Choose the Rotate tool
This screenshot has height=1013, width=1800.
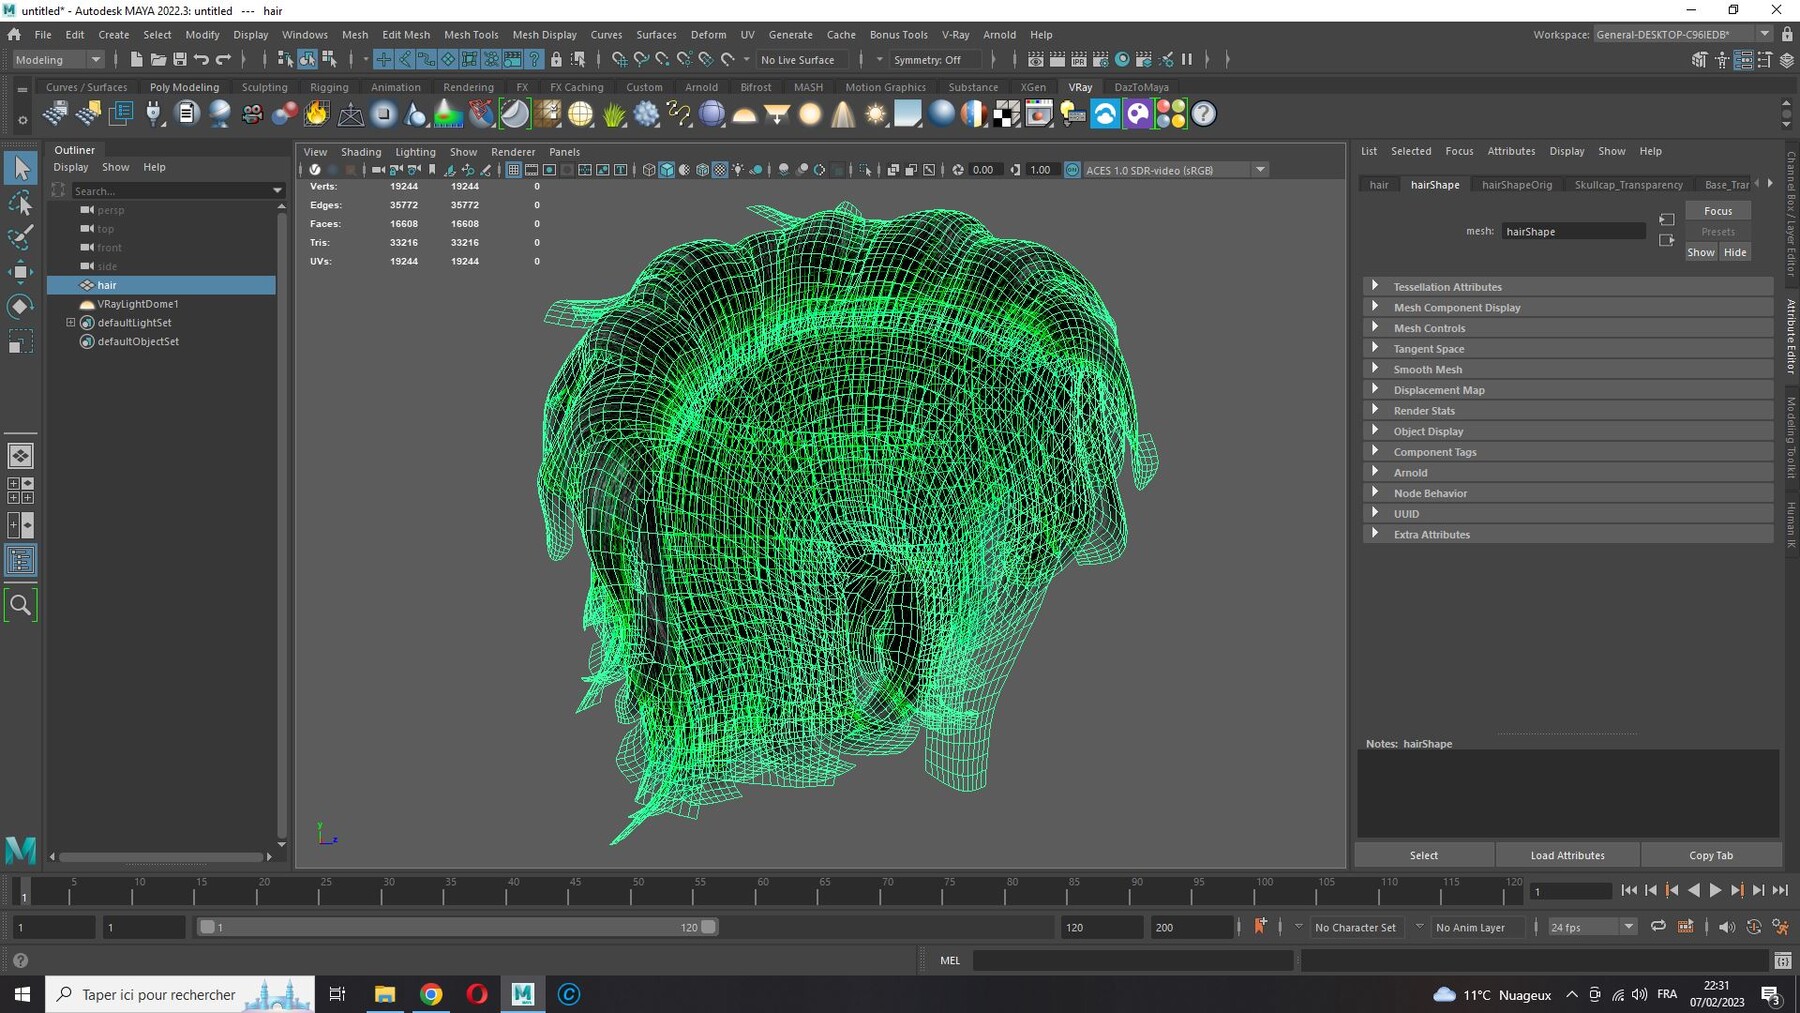(20, 306)
